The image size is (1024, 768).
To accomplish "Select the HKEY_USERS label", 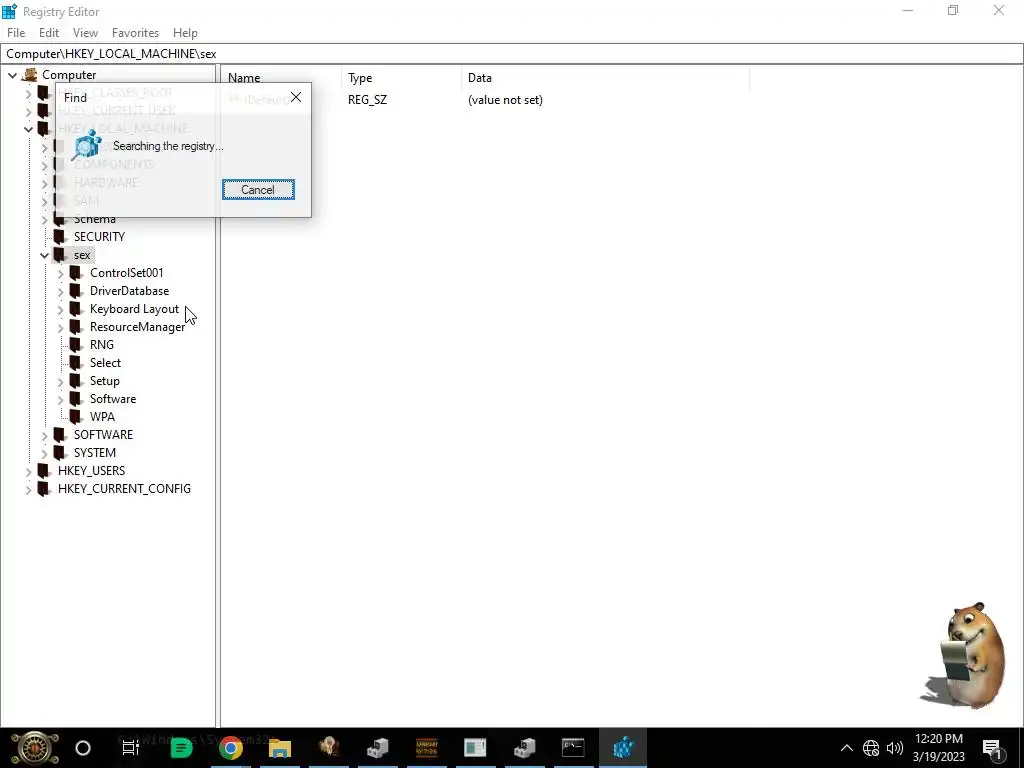I will pyautogui.click(x=91, y=470).
